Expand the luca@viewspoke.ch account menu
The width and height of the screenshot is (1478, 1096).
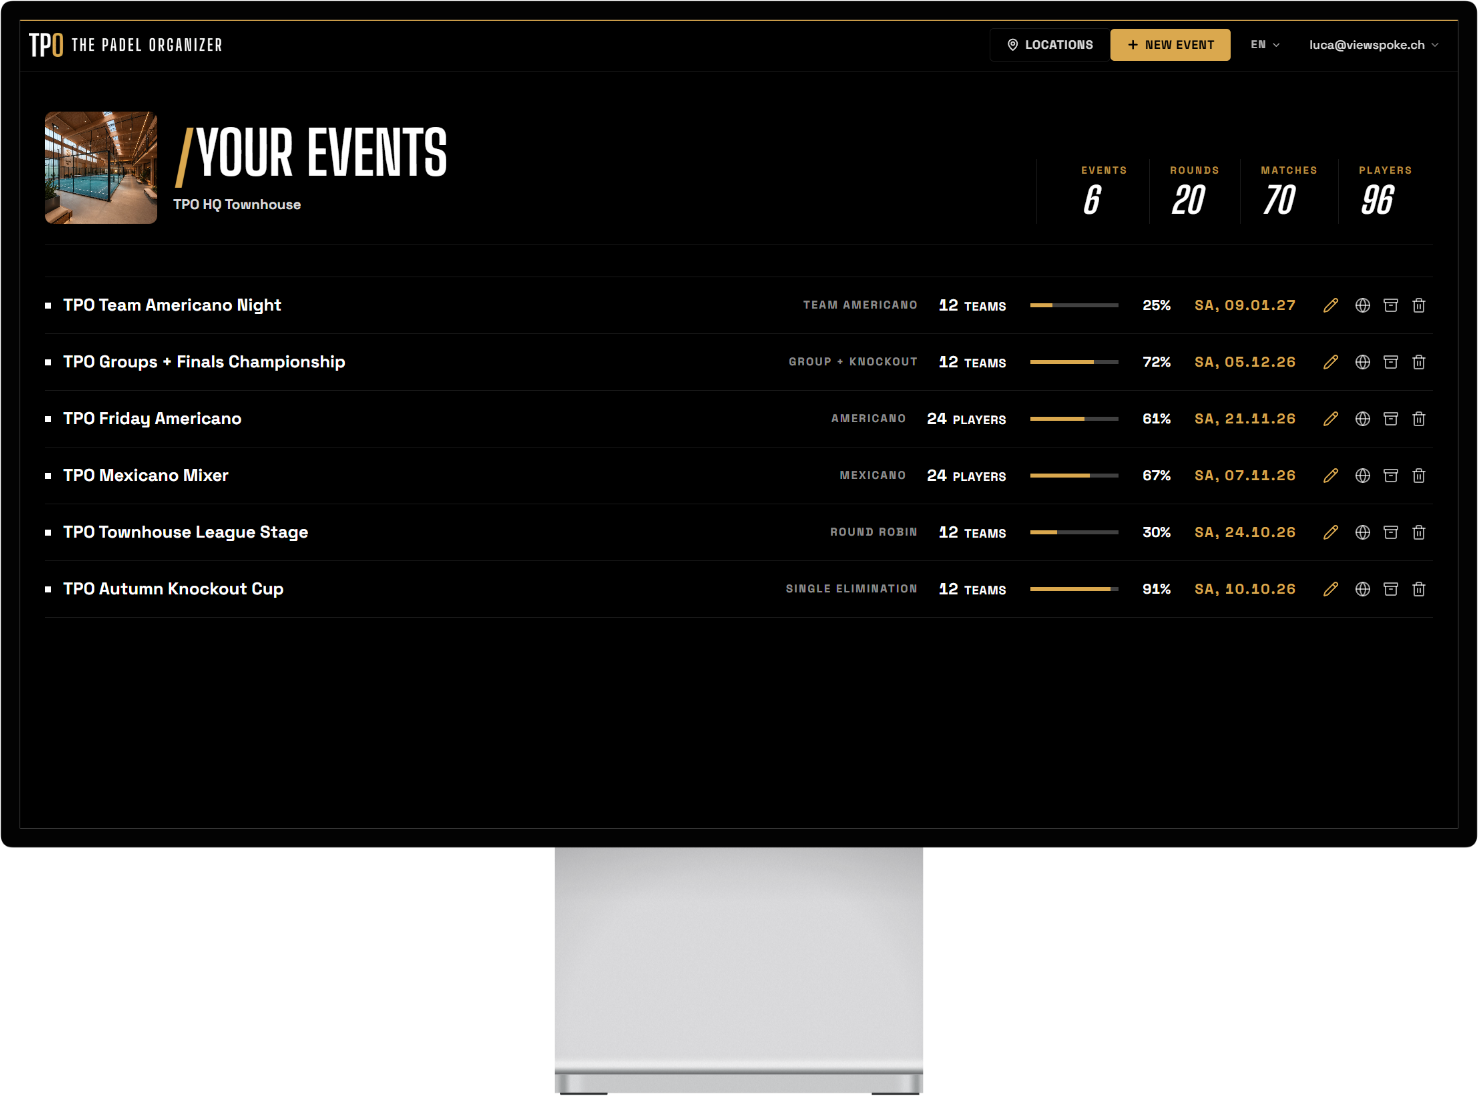(x=1374, y=45)
